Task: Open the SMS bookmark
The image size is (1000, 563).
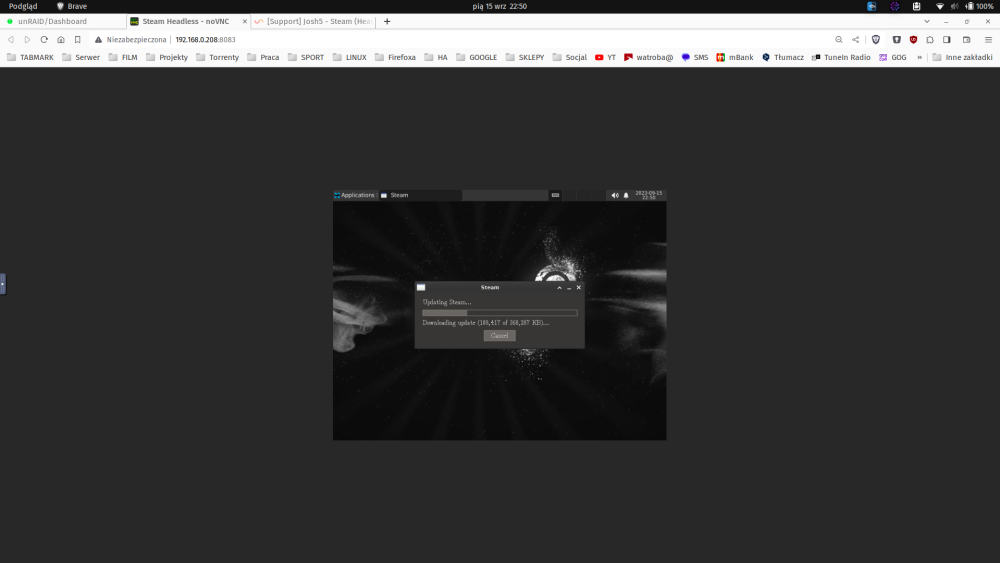Action: pos(695,57)
